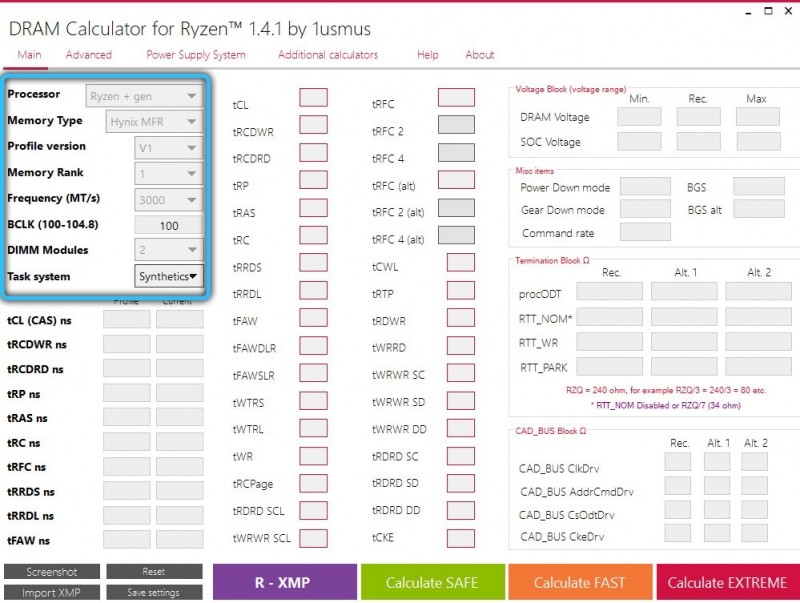Click the Reset button

pyautogui.click(x=154, y=571)
